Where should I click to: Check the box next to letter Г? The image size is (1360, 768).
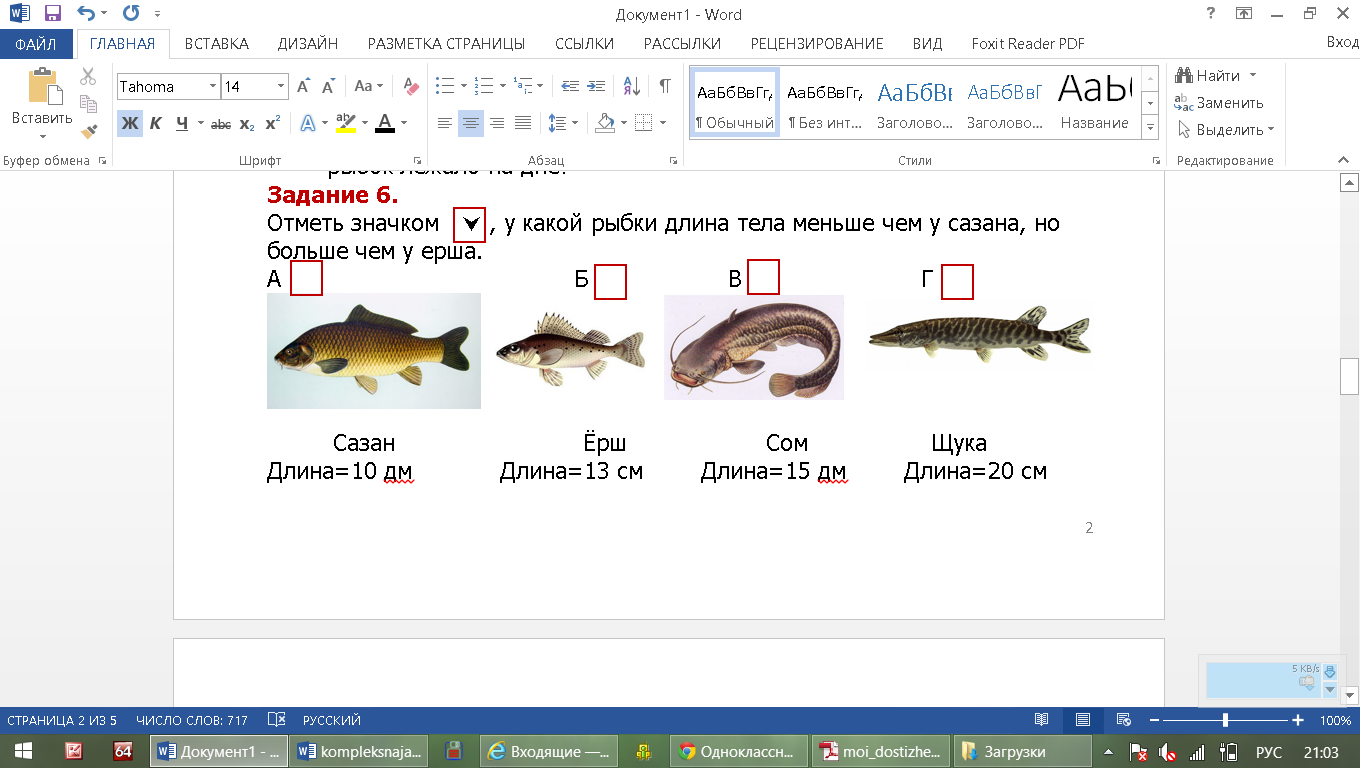(x=957, y=282)
